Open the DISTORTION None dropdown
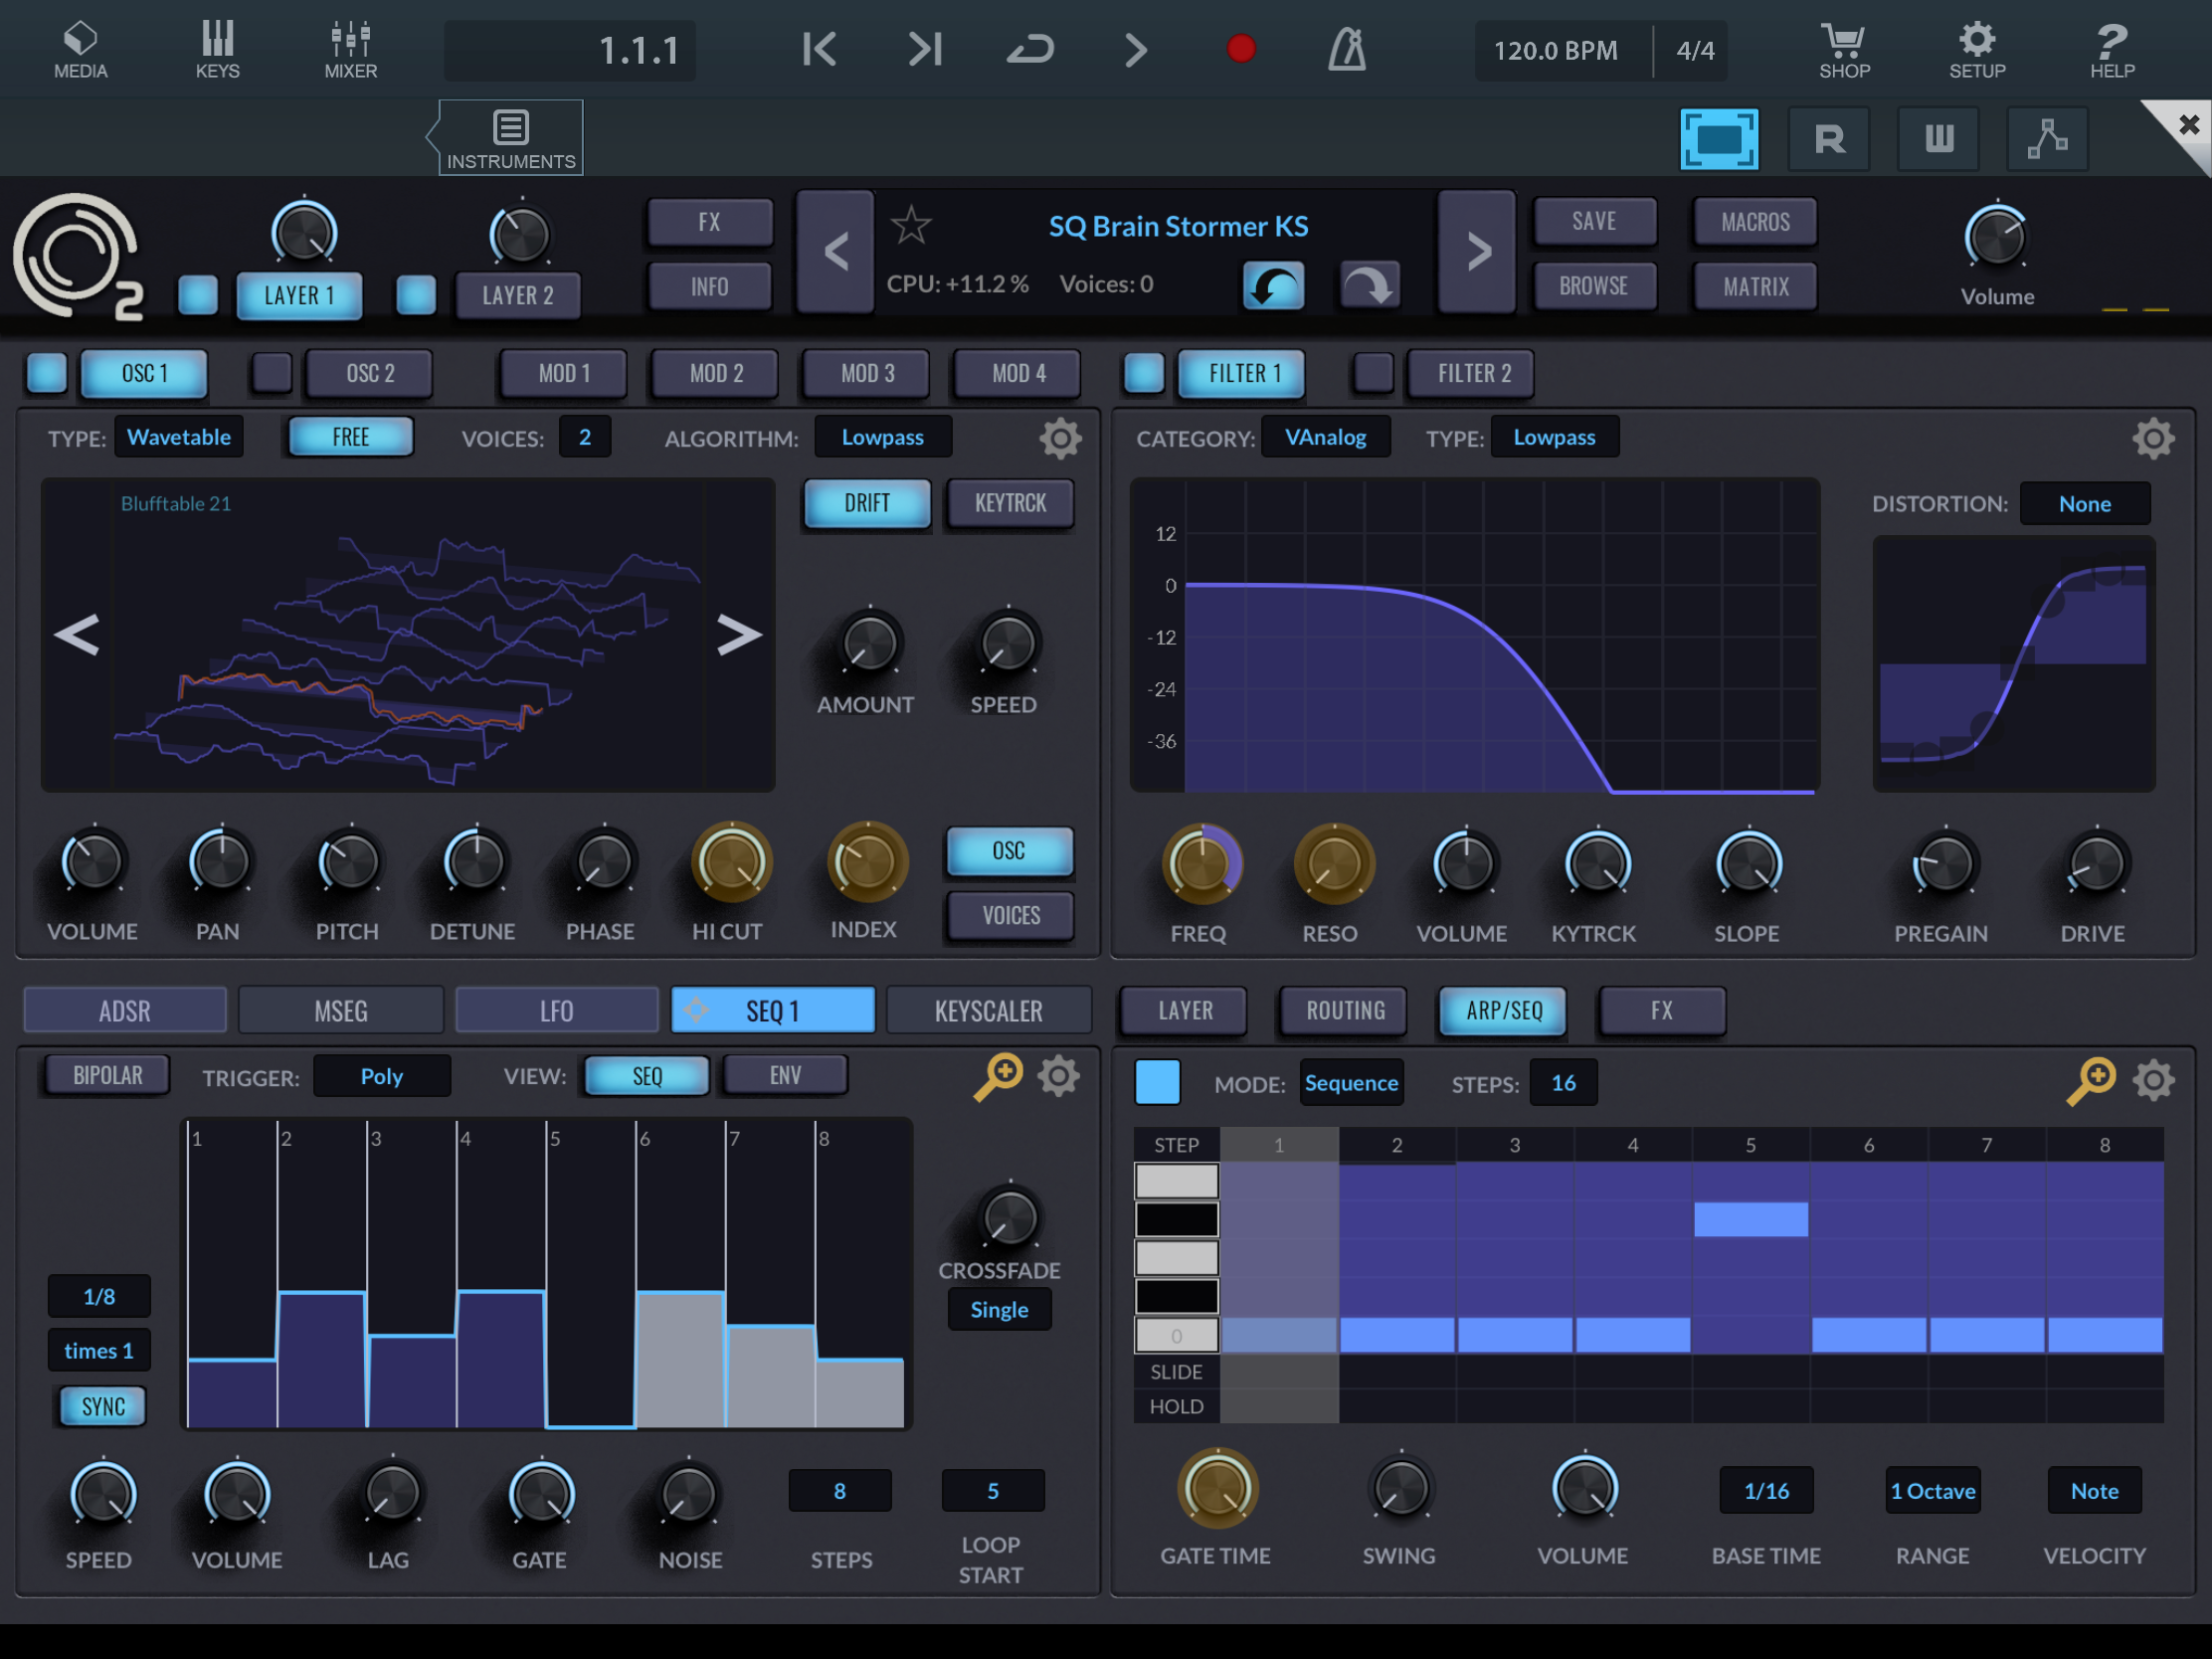 coord(2084,504)
